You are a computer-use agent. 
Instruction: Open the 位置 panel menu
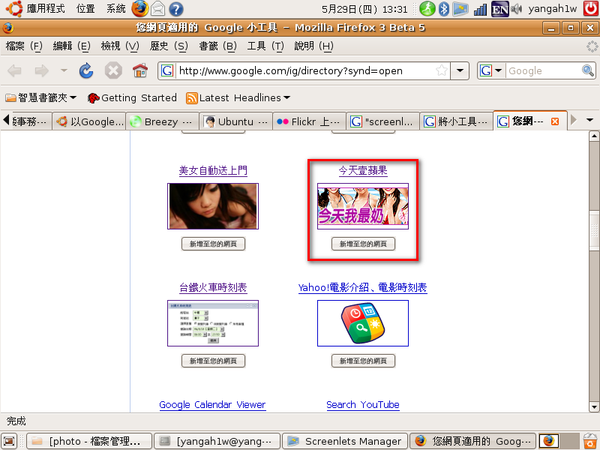[x=85, y=8]
